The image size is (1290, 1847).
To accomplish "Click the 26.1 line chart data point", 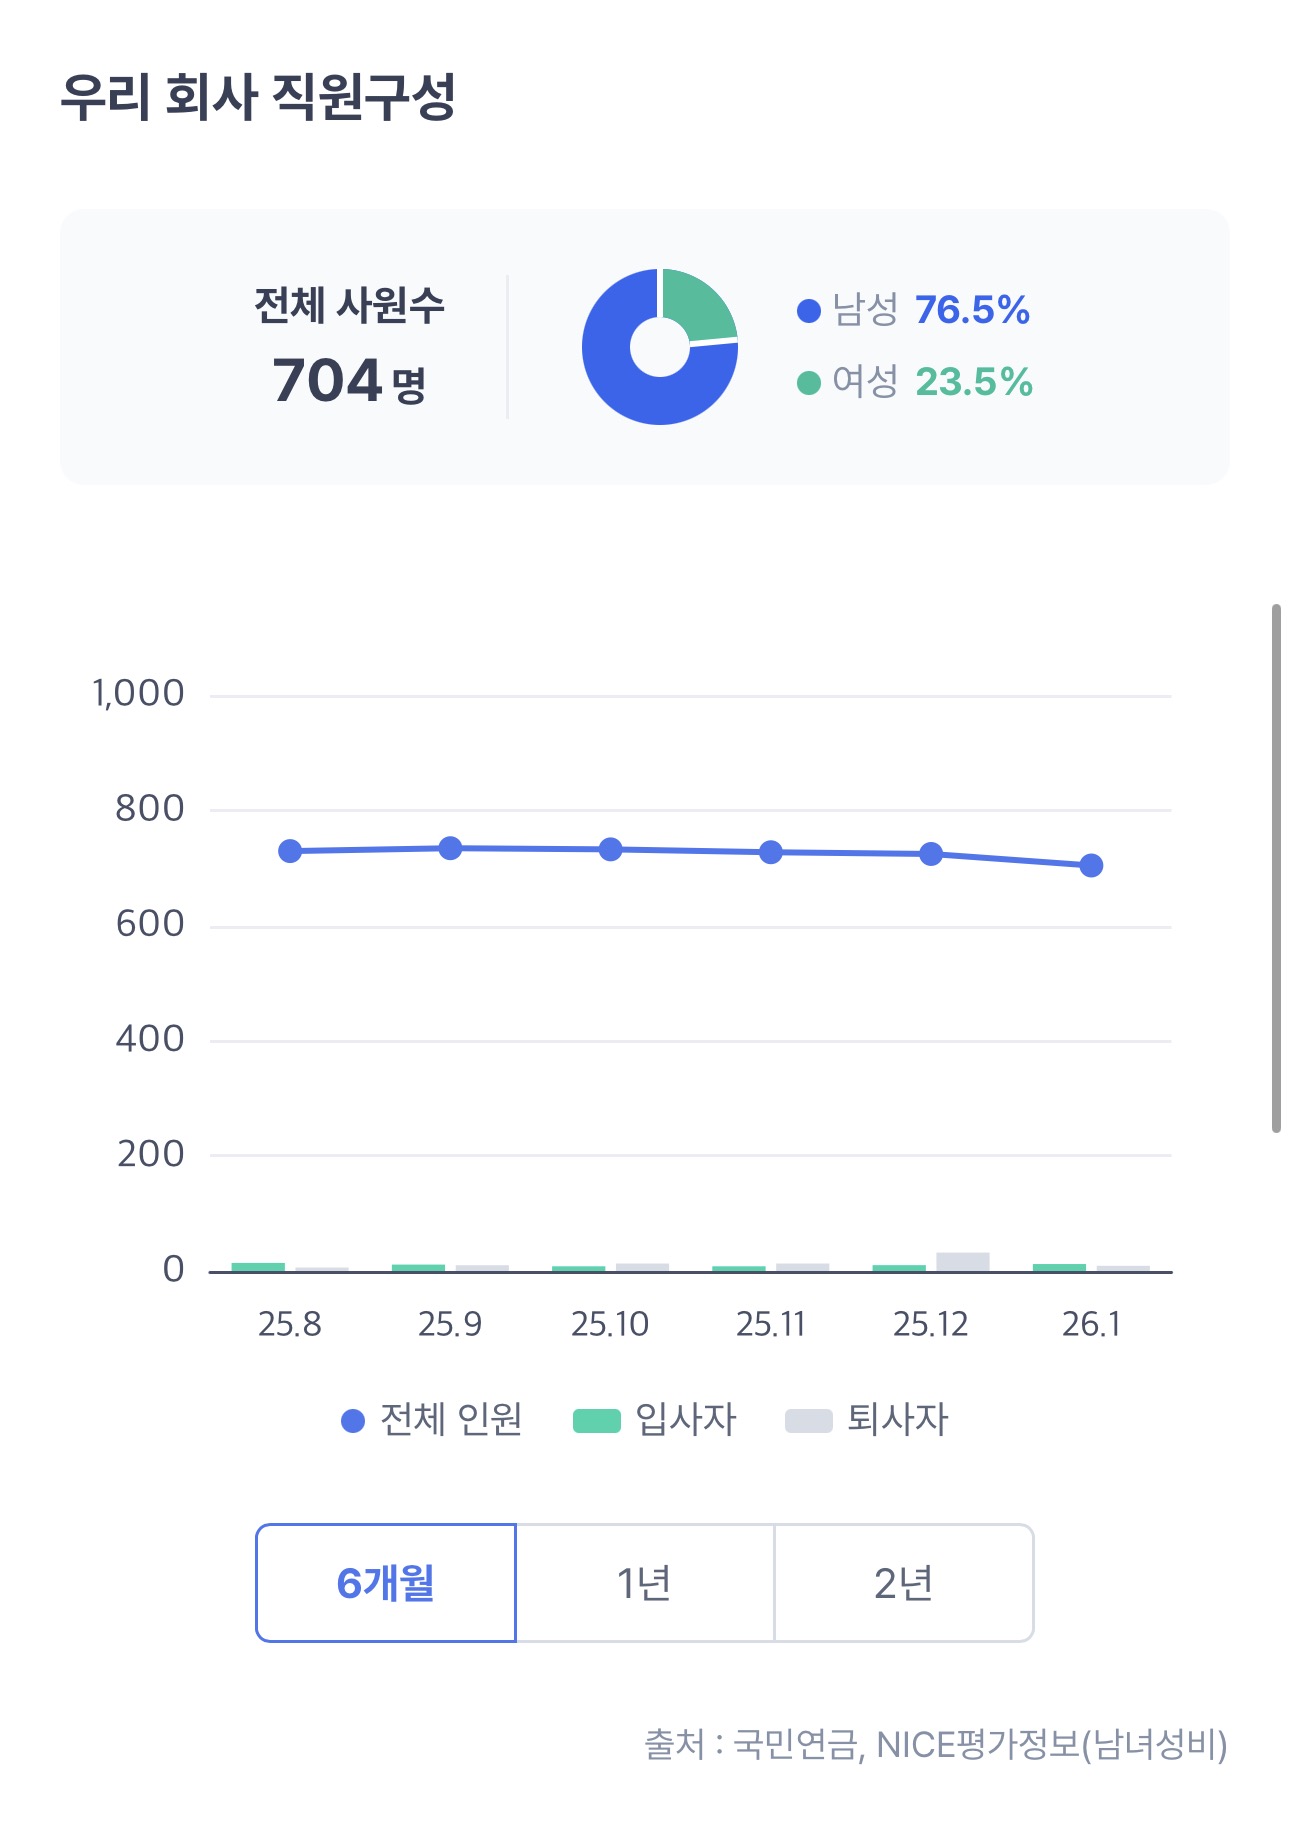I will [1091, 865].
